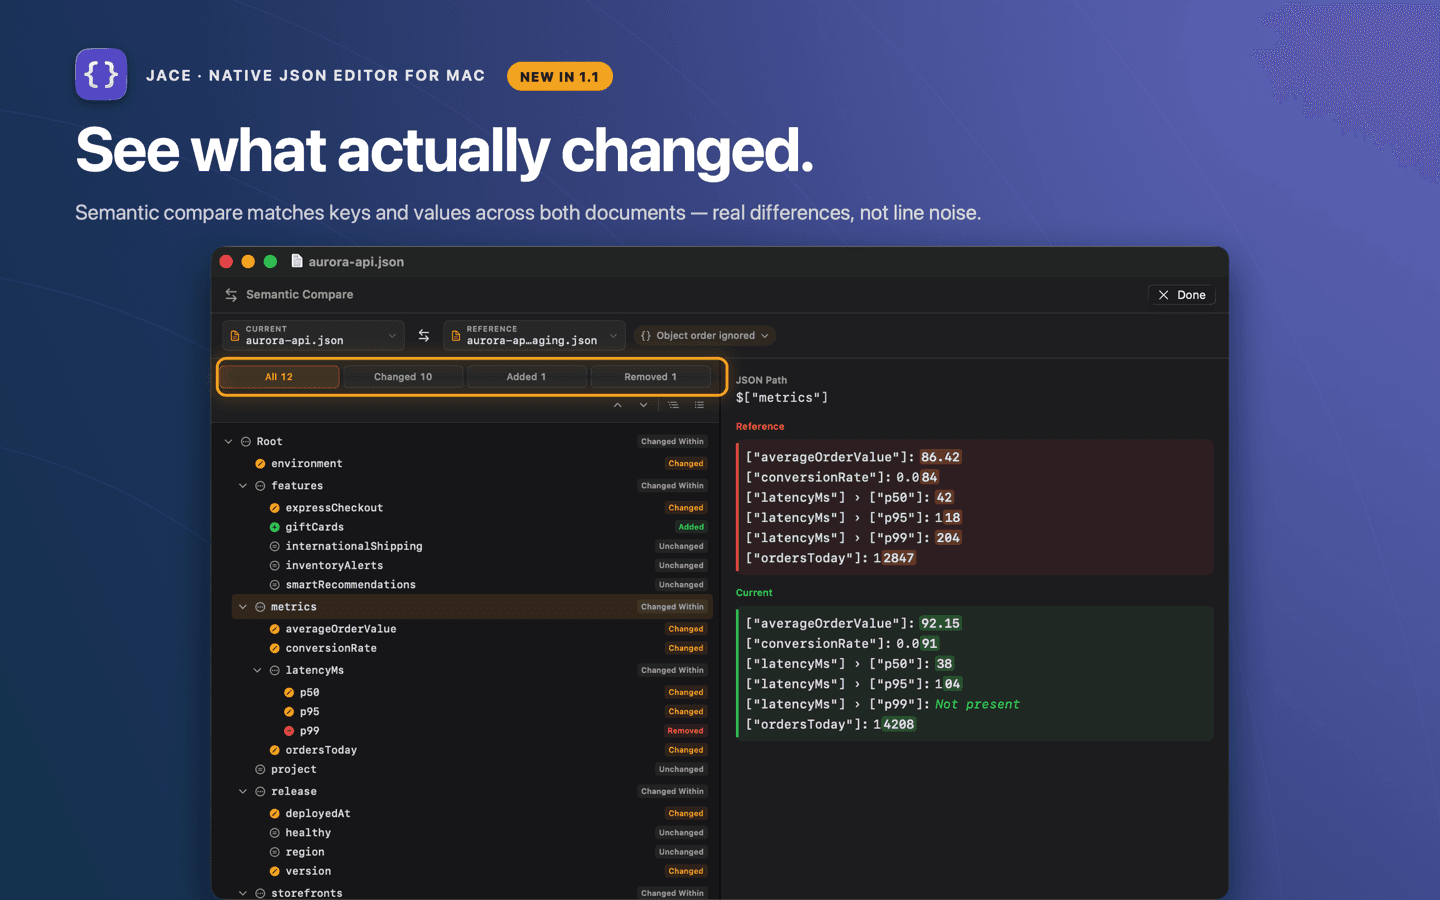Screen dimensions: 1440x900
Task: Click the Done button
Action: 1182,295
